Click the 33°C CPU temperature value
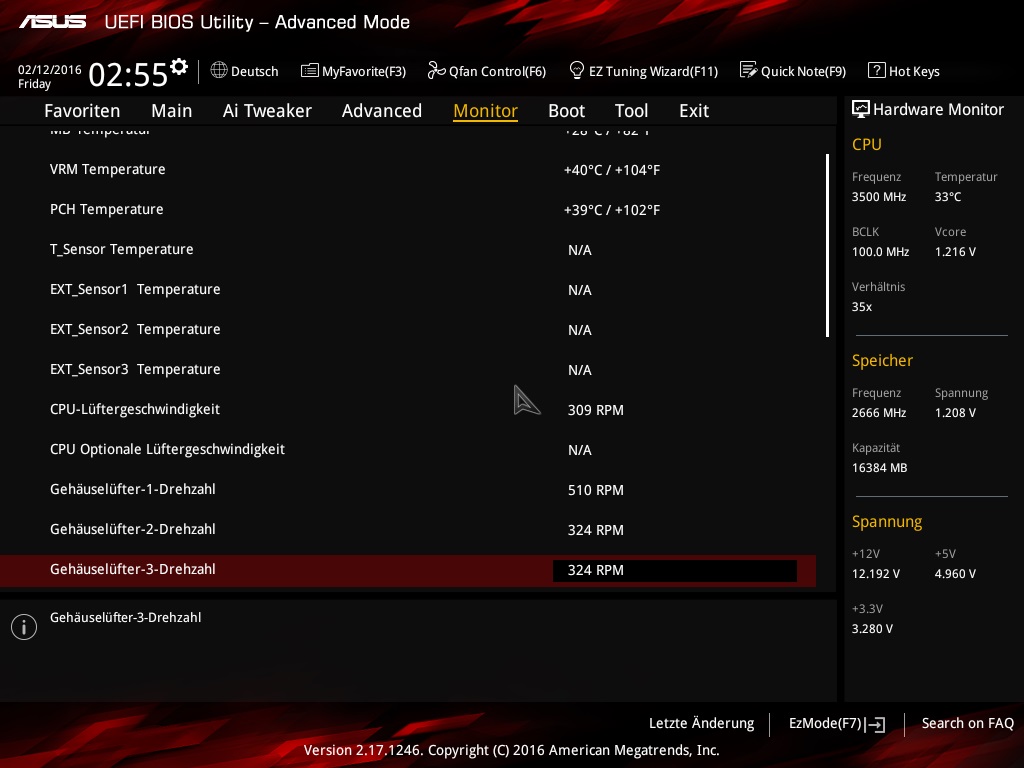This screenshot has height=768, width=1024. [948, 197]
